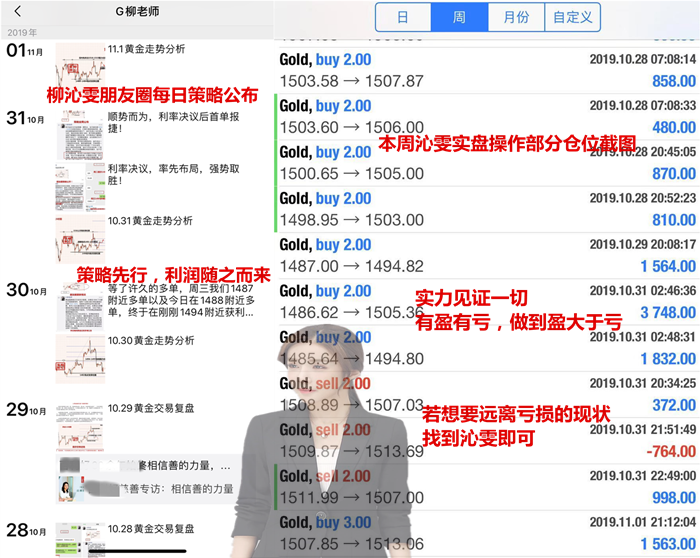Open post starting 等了许久的多单
This screenshot has width=700, height=558.
click(x=181, y=300)
